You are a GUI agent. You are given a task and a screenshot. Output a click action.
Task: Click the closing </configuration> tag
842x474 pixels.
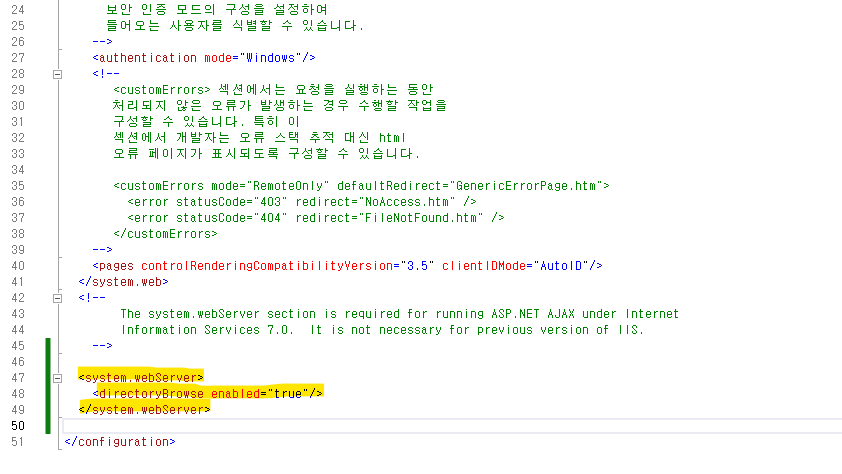pyautogui.click(x=120, y=442)
